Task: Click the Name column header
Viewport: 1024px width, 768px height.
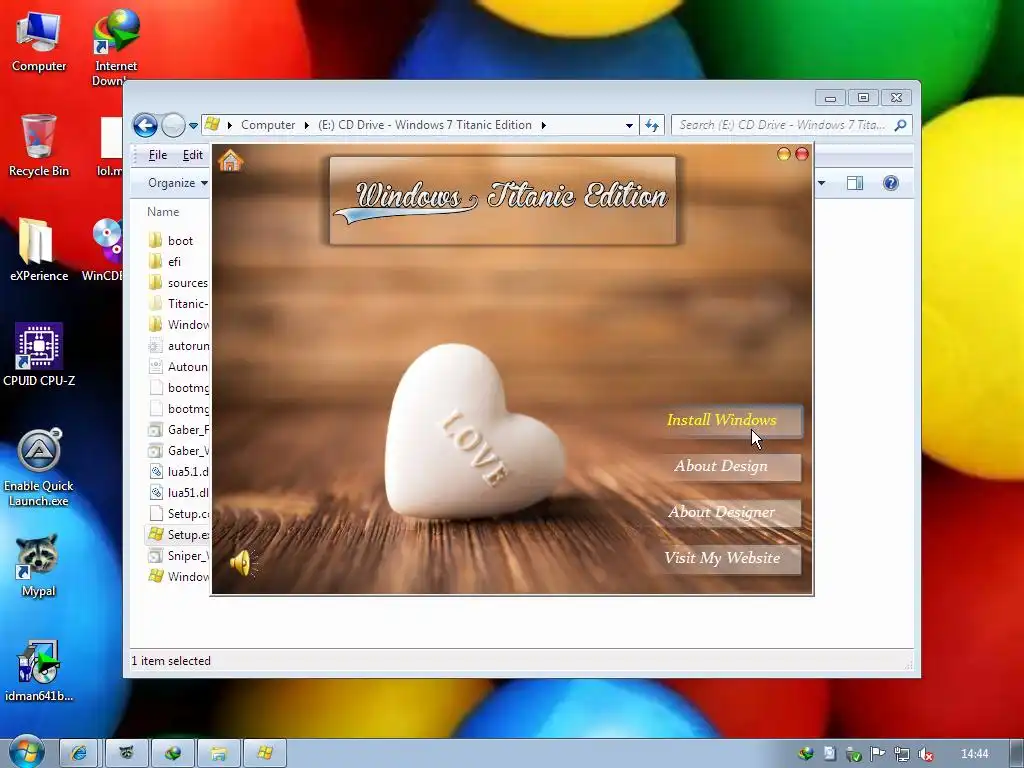Action: coord(163,212)
